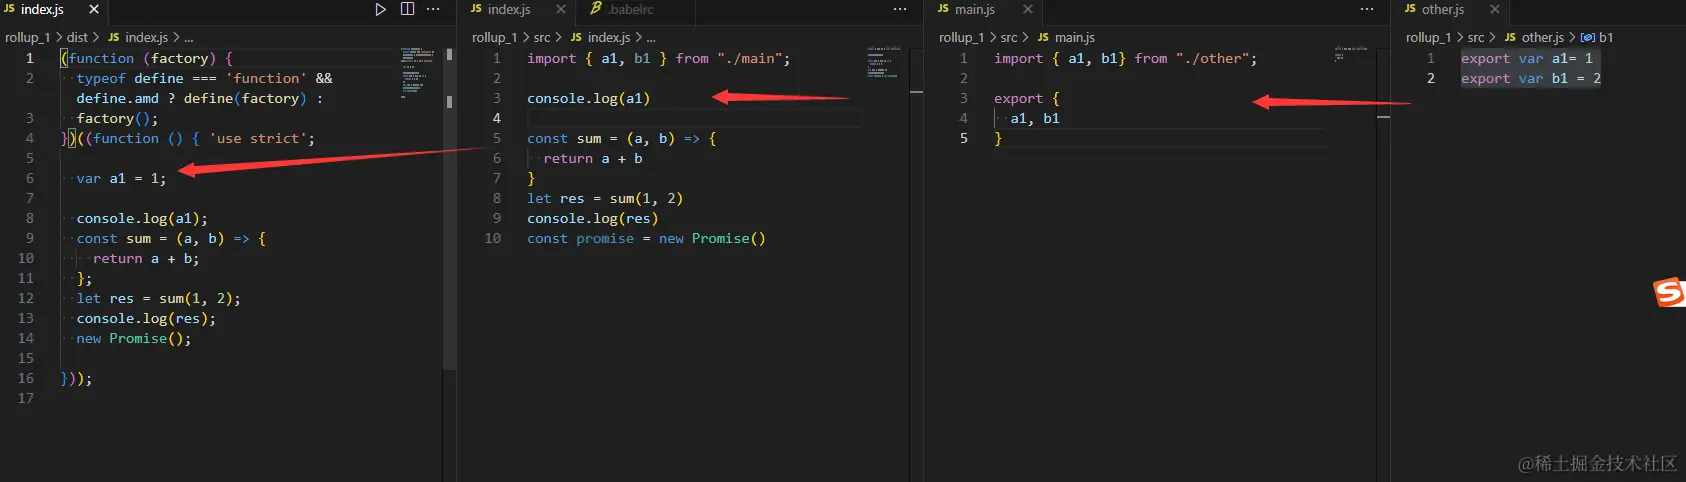This screenshot has width=1686, height=482.
Task: Close the main.js tab
Action: click(1027, 9)
